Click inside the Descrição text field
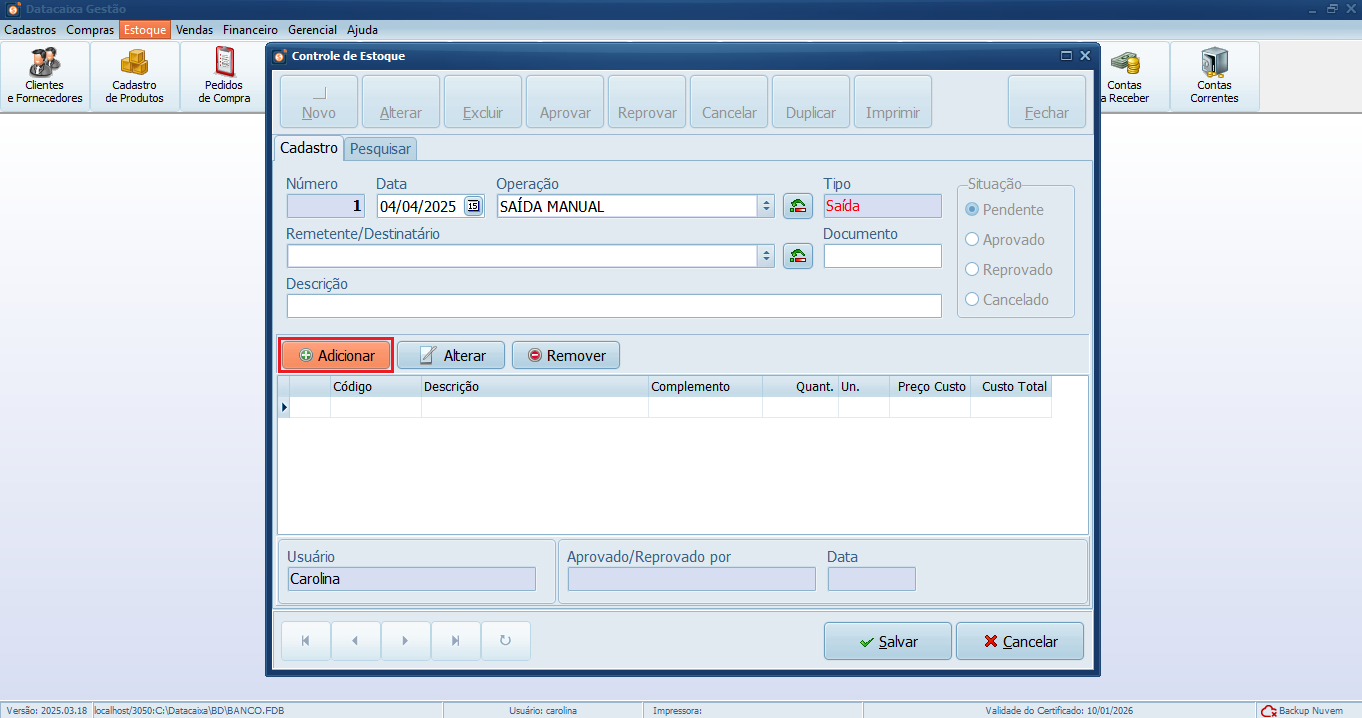 tap(613, 305)
